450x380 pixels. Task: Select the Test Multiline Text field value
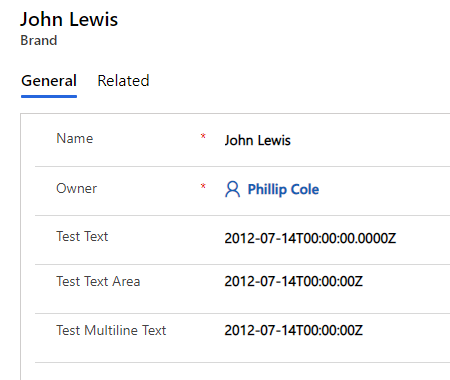coord(293,330)
